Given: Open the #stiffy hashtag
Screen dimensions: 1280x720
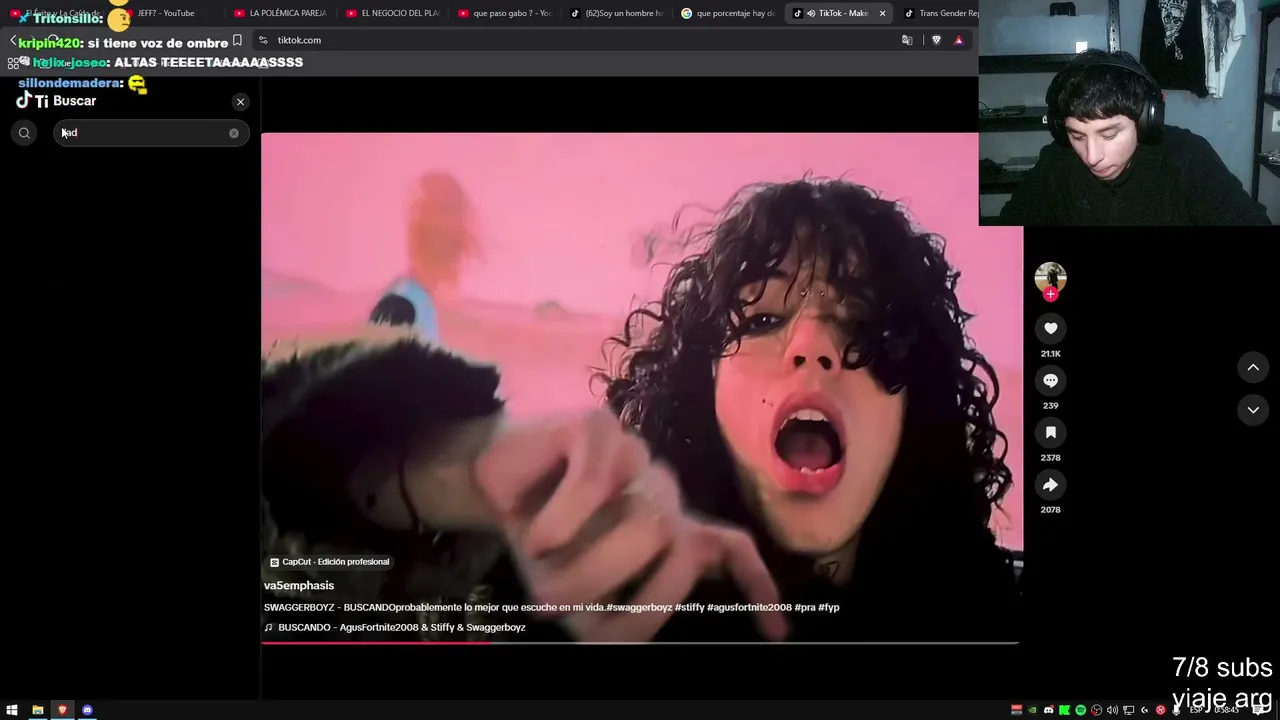Looking at the screenshot, I should [689, 607].
